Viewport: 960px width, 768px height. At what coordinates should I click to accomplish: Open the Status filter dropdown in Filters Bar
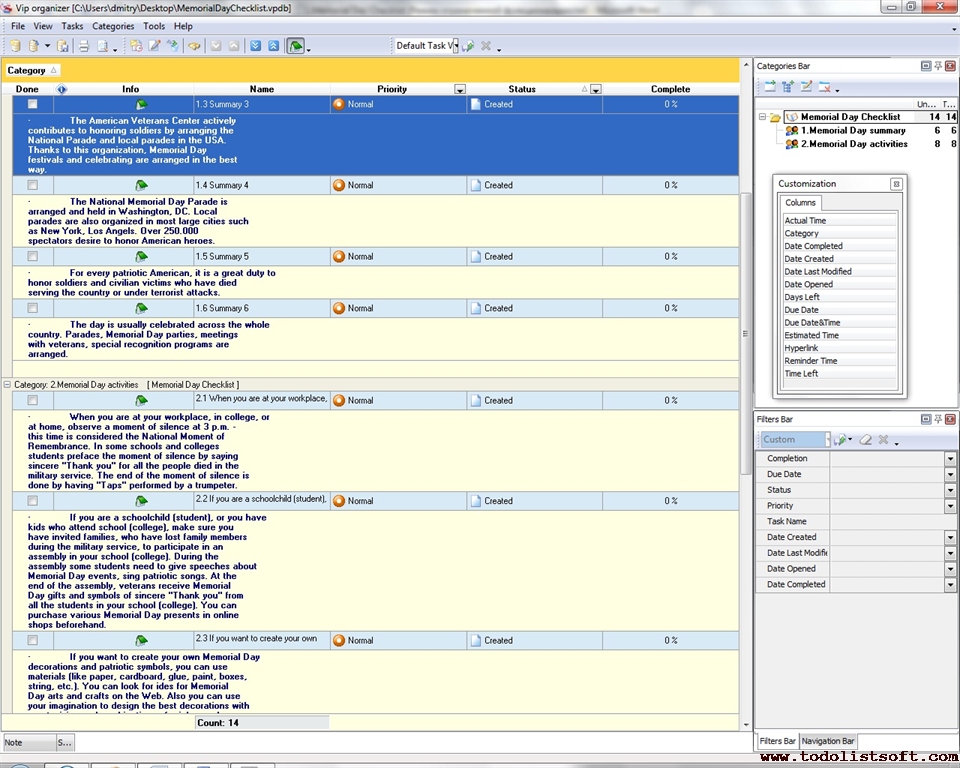tap(950, 490)
